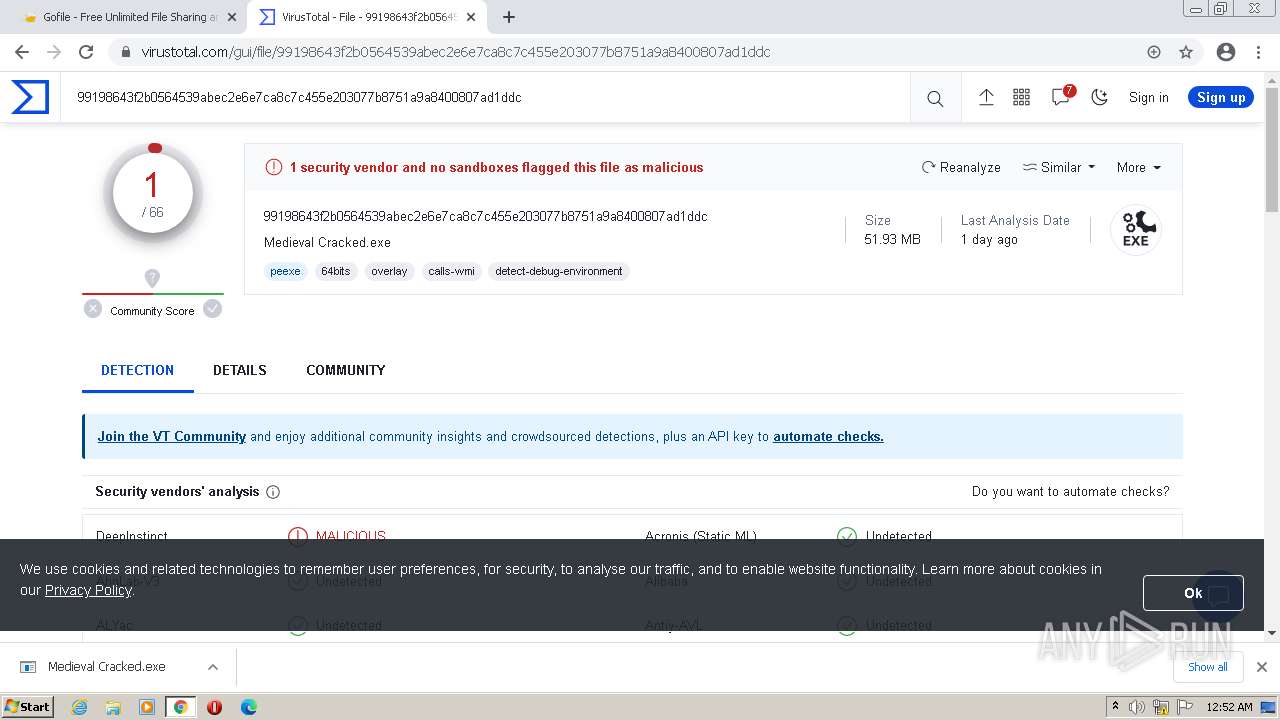Click the hash search input field
This screenshot has height=720, width=1280.
pos(485,97)
